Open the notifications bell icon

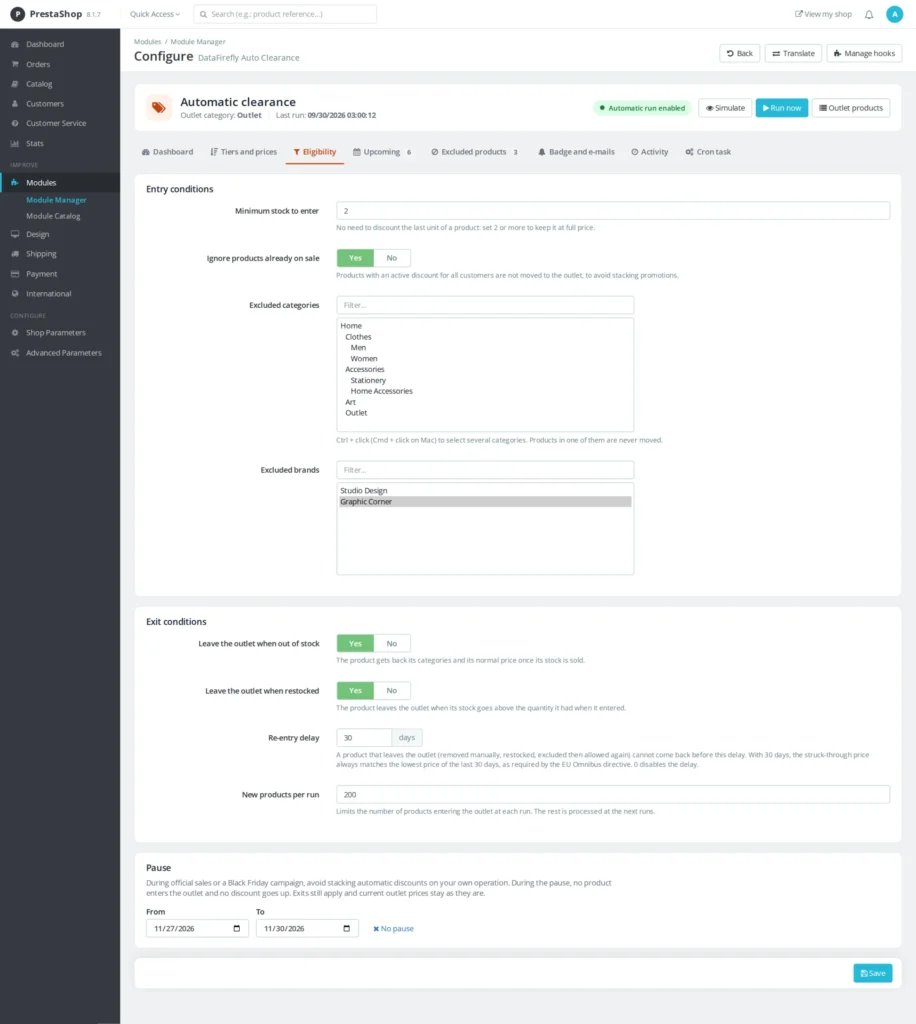click(x=869, y=14)
